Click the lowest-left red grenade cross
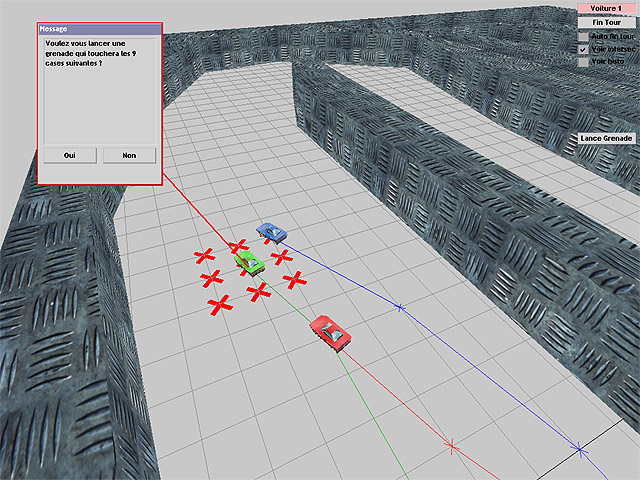This screenshot has height=480, width=640. point(220,303)
